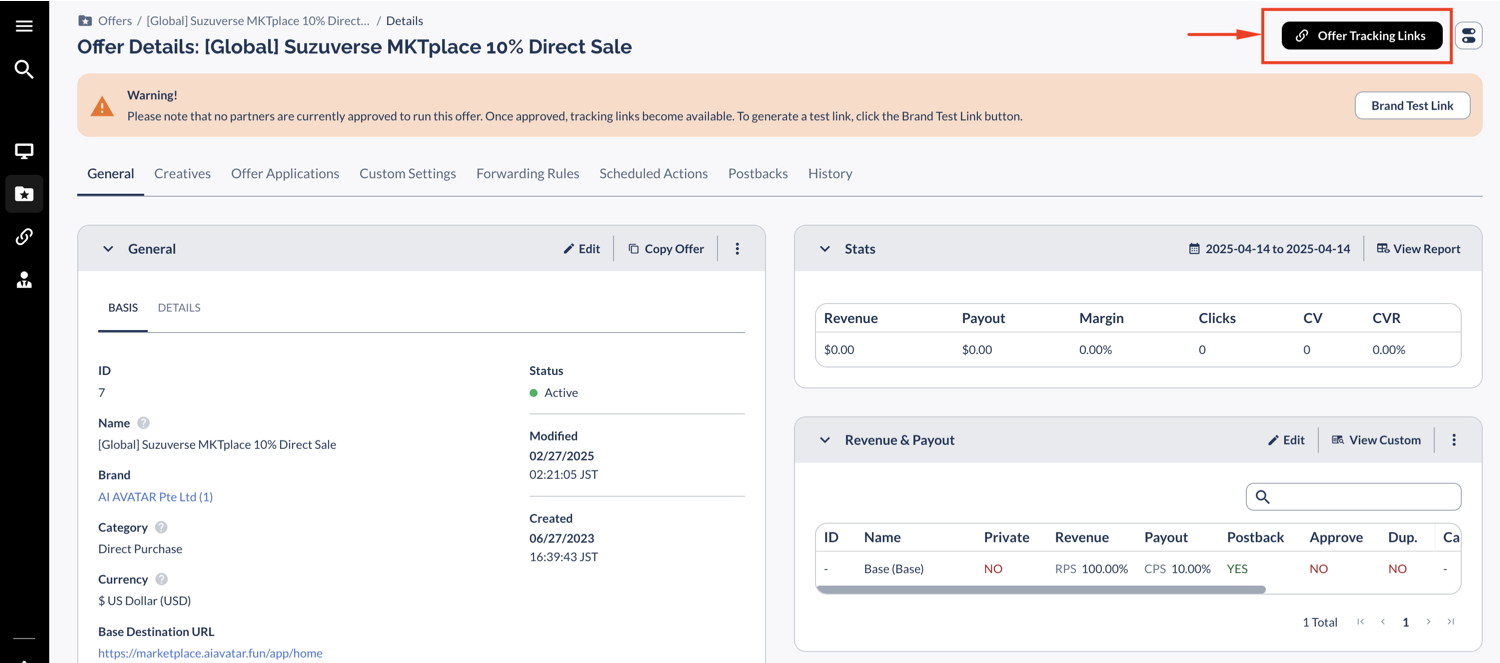The height and width of the screenshot is (663, 1500).
Task: Click the Brand Test Link button
Action: point(1412,106)
